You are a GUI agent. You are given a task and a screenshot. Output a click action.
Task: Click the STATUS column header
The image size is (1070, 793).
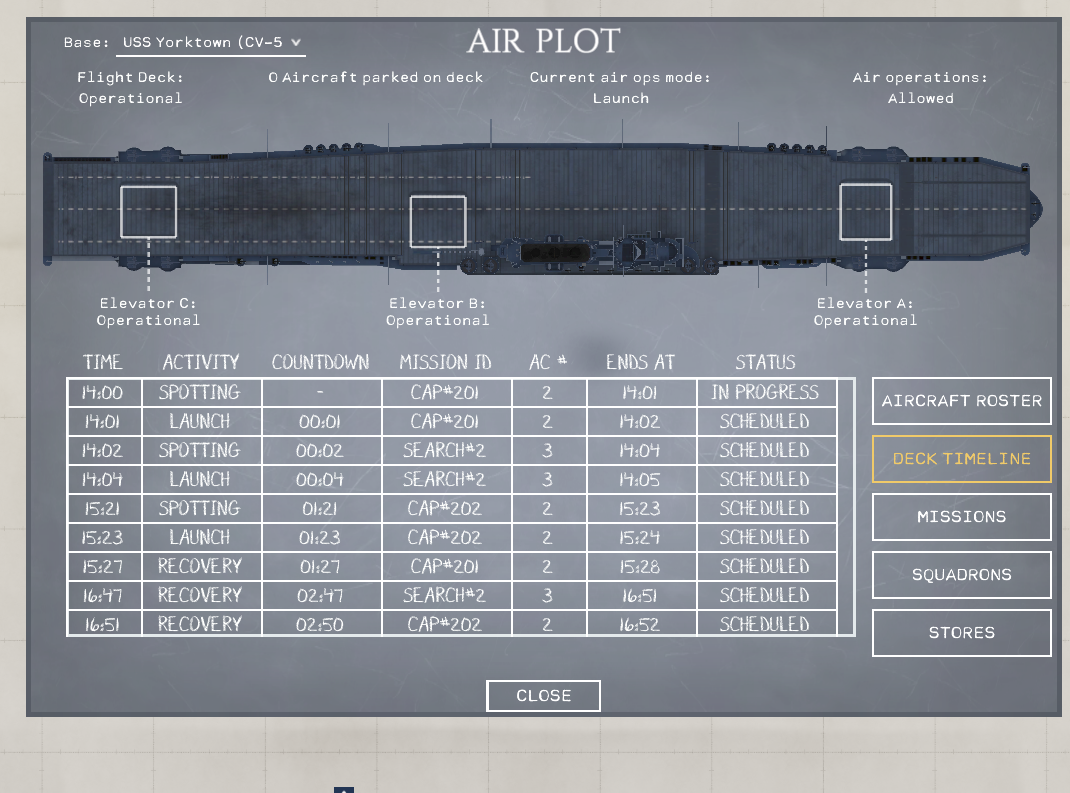coord(766,362)
